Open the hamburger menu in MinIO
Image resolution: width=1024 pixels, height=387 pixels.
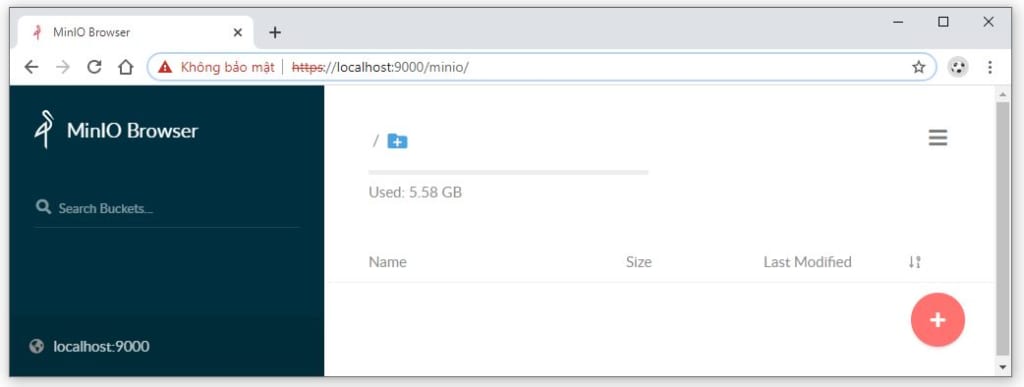(938, 138)
